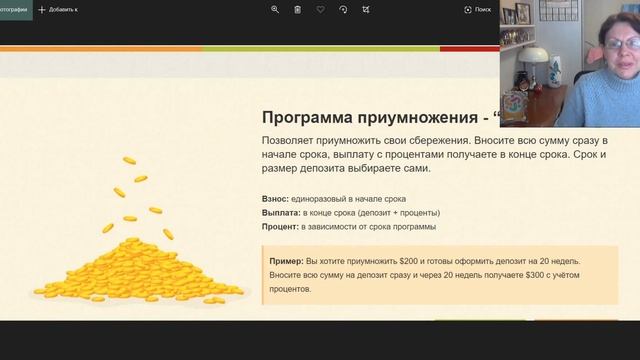
Task: Click 'единоразовый в начале срока' text
Action: 349,199
